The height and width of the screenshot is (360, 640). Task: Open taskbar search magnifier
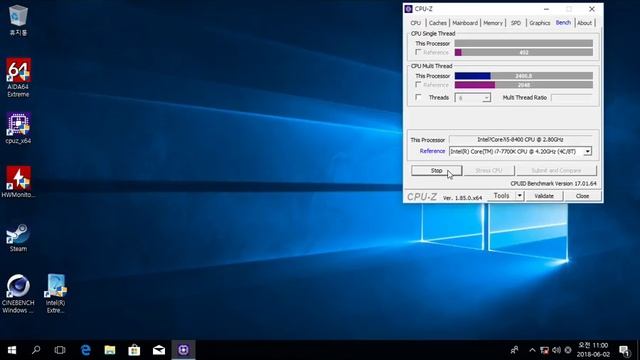coord(36,350)
